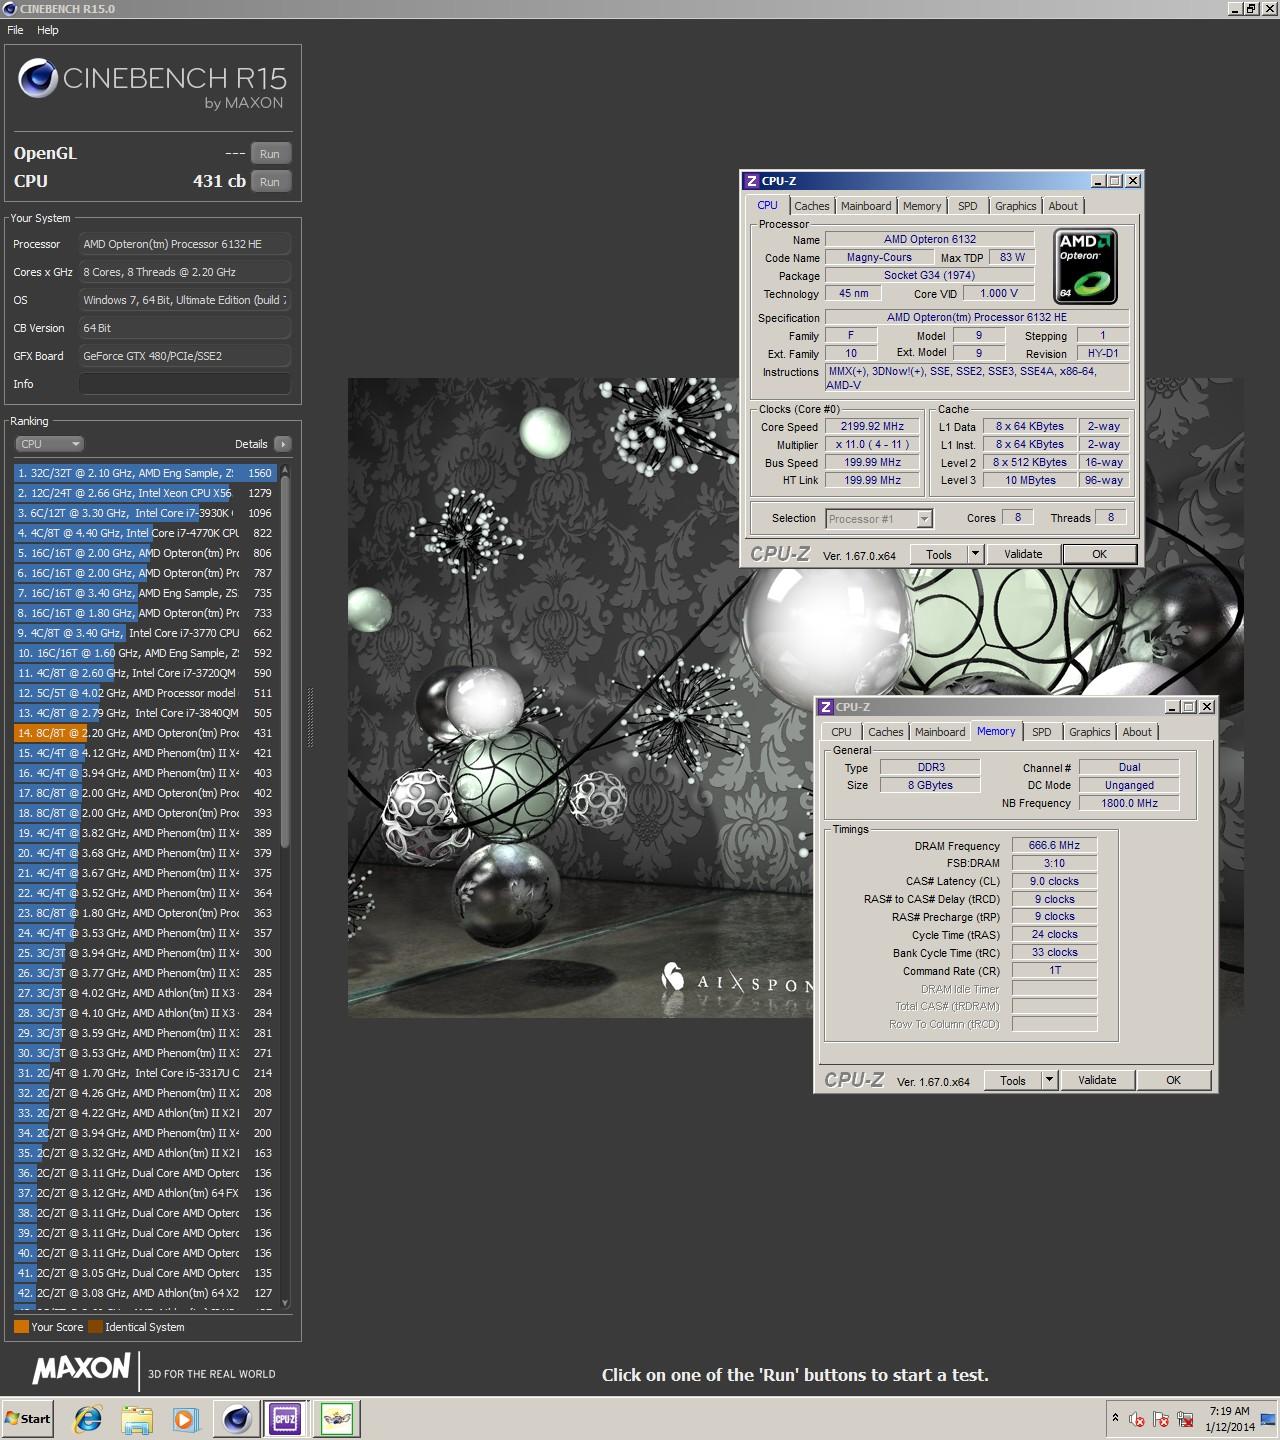The image size is (1280, 1440).
Task: Click scroll down arrow of ranking list
Action: pos(285,1303)
